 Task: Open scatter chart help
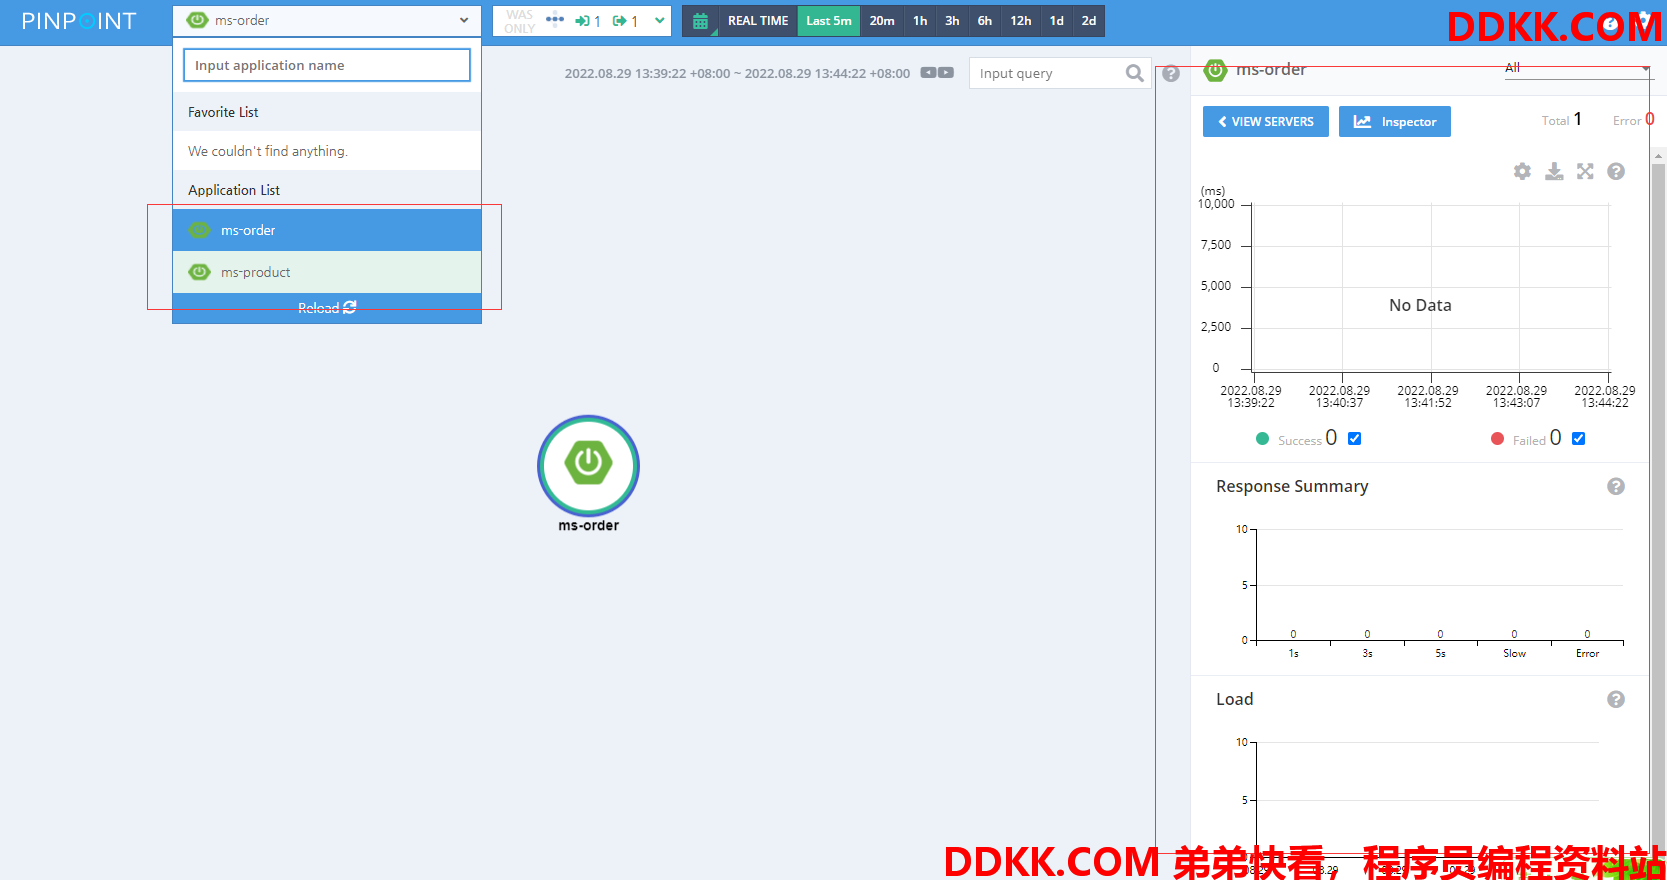coord(1616,171)
